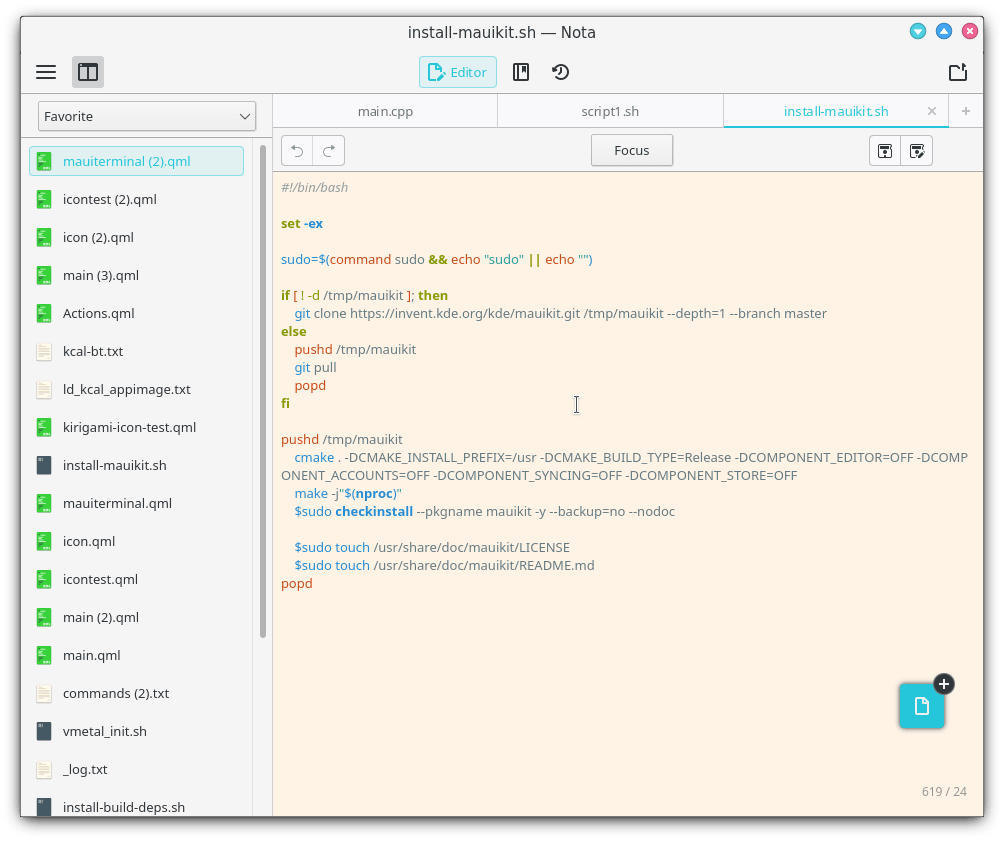The width and height of the screenshot is (1004, 841).
Task: Open kirigami-icon-test.qml file
Action: coord(136,427)
